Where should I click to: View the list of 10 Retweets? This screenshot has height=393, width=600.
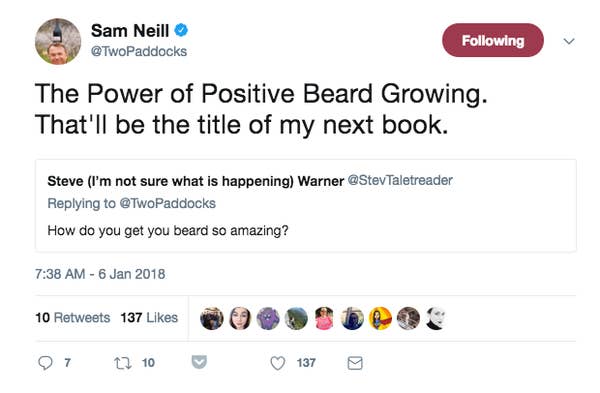73,318
